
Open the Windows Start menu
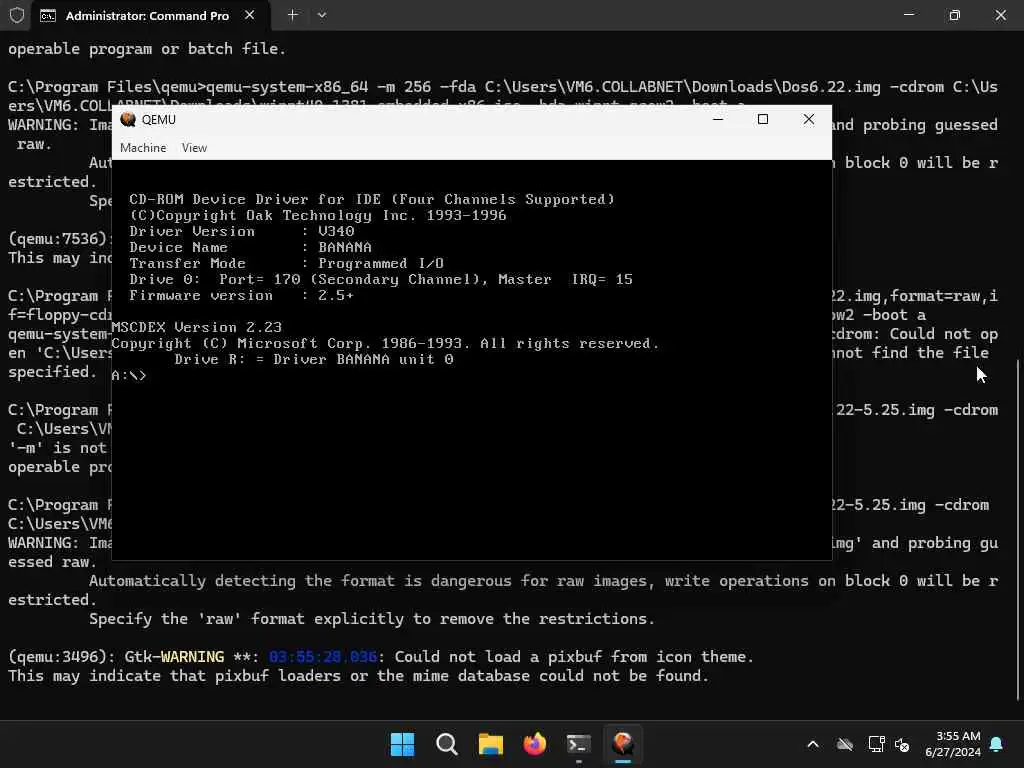point(402,744)
